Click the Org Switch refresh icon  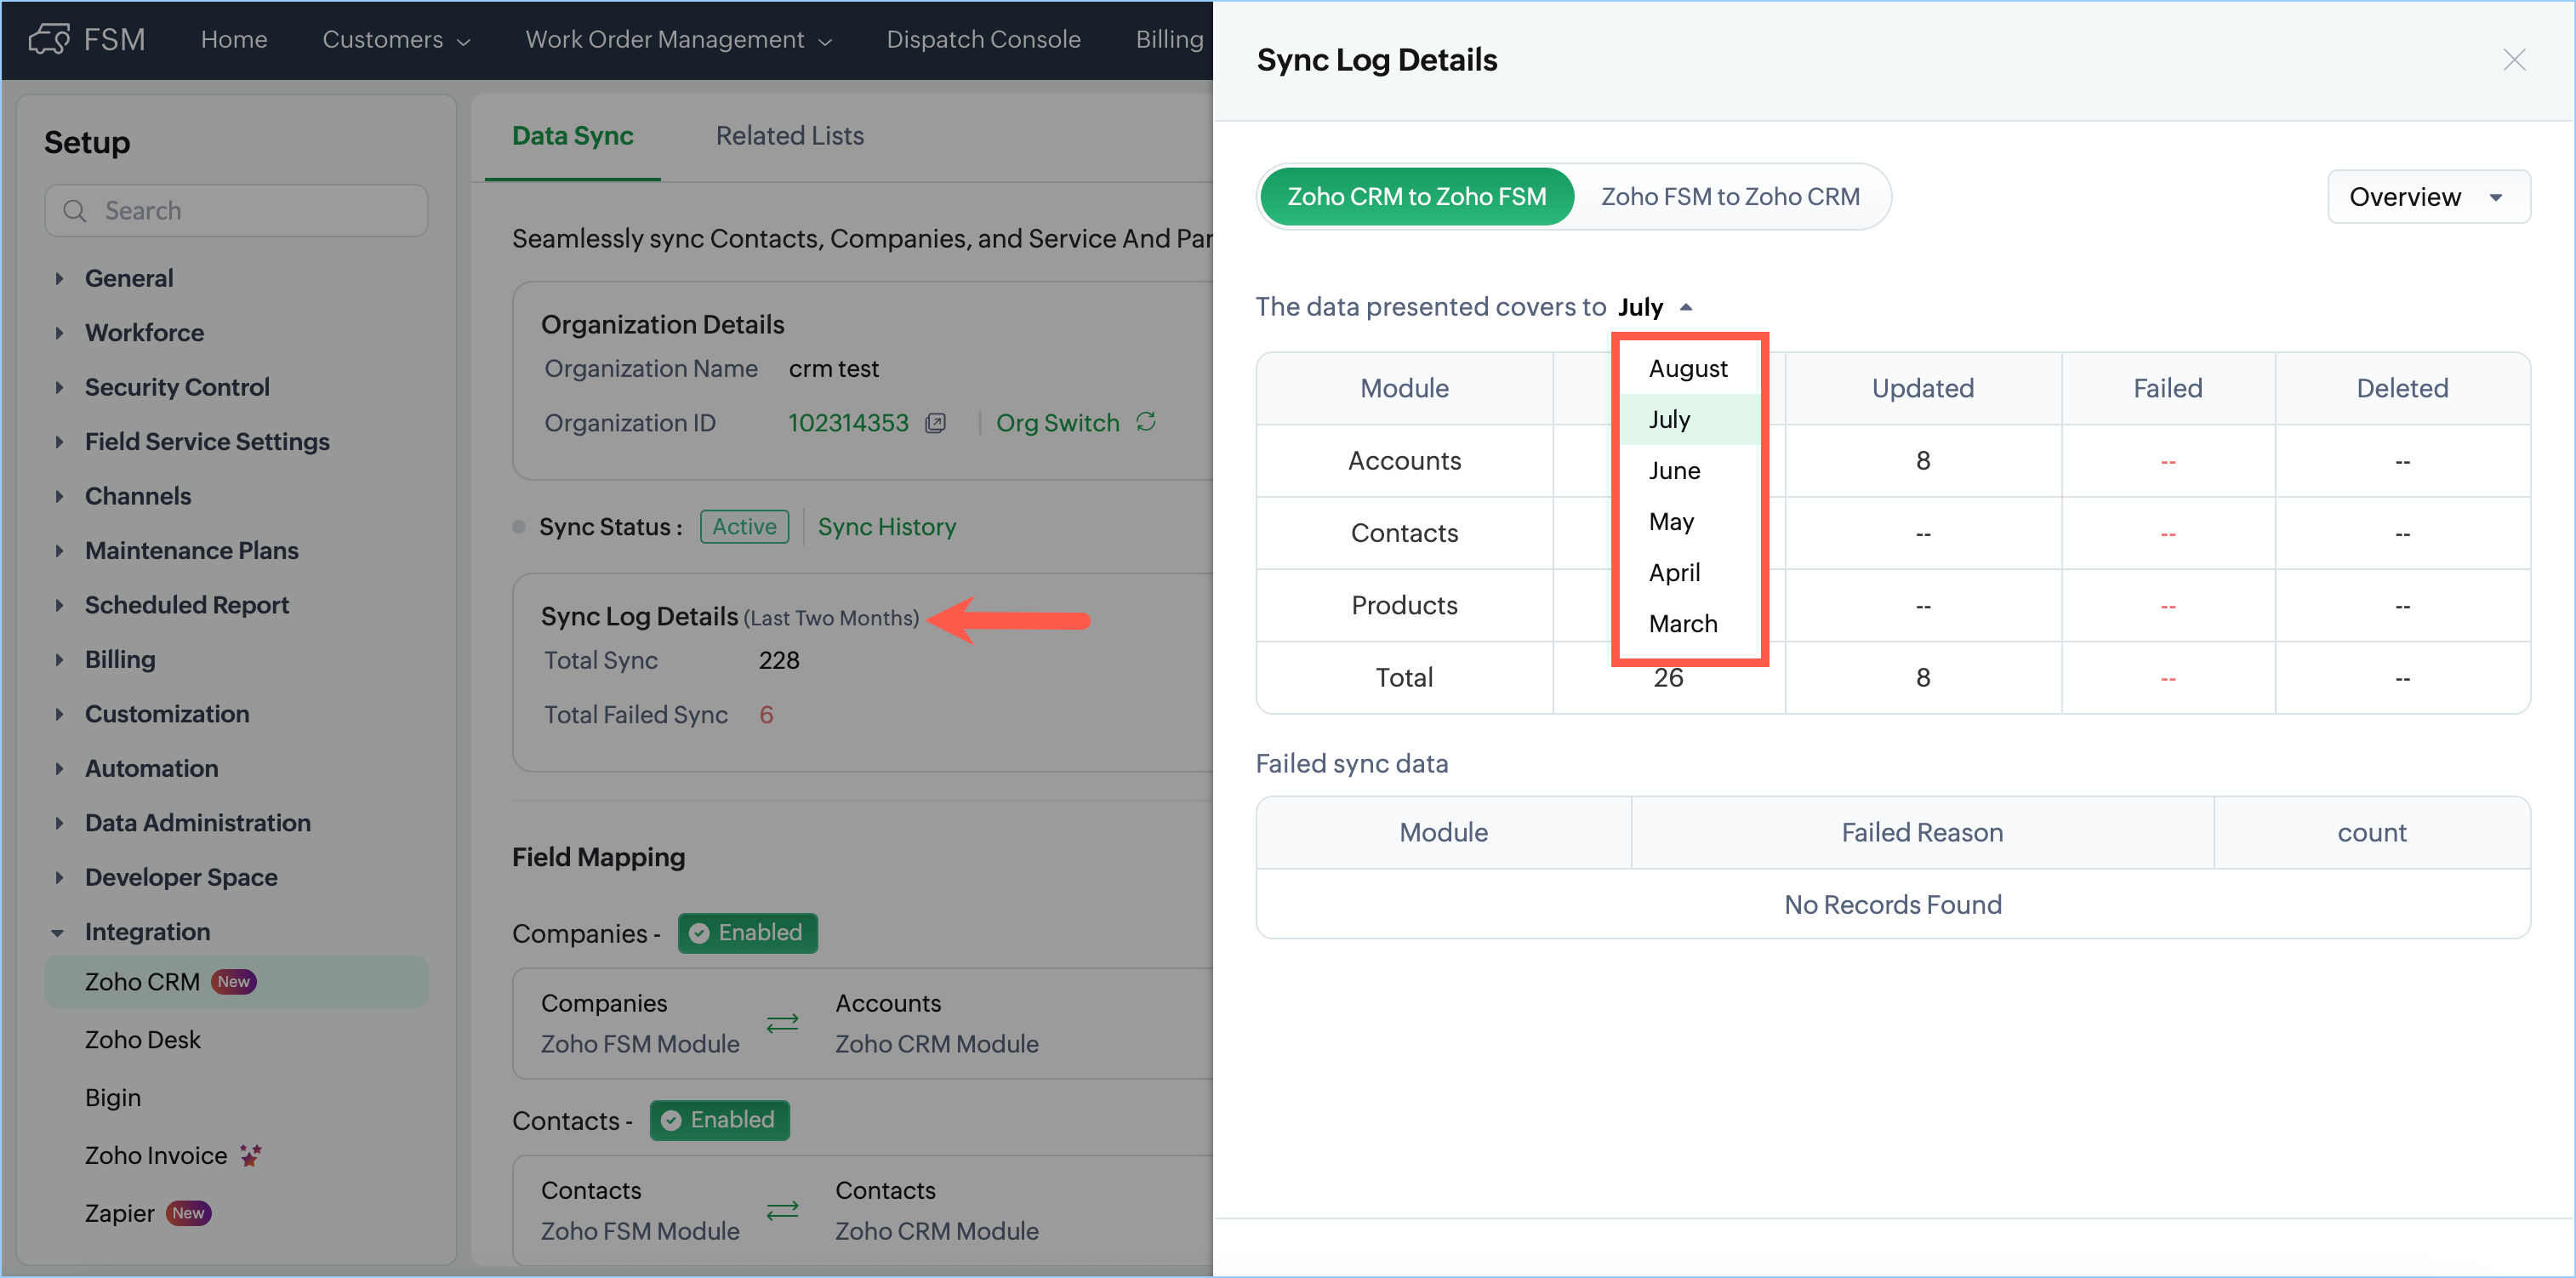[1146, 422]
